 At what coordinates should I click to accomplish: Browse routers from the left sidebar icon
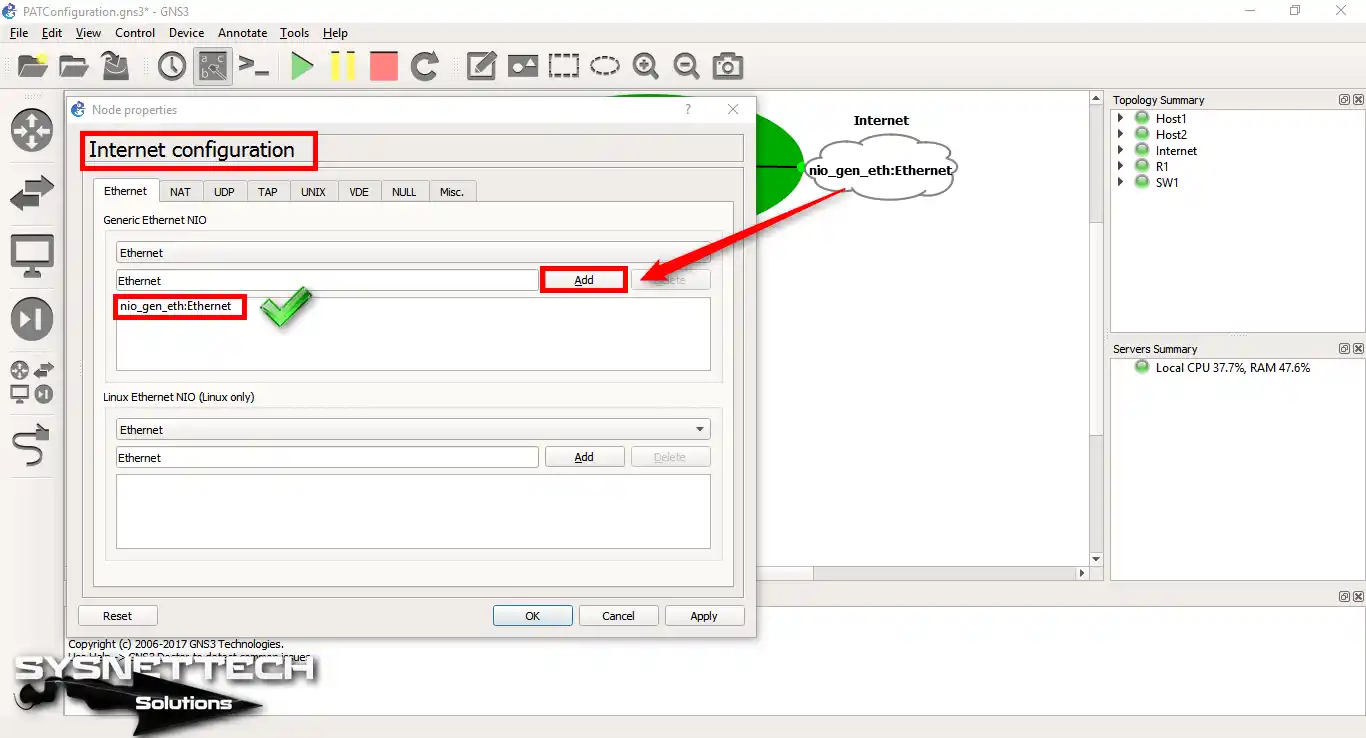pyautogui.click(x=31, y=130)
